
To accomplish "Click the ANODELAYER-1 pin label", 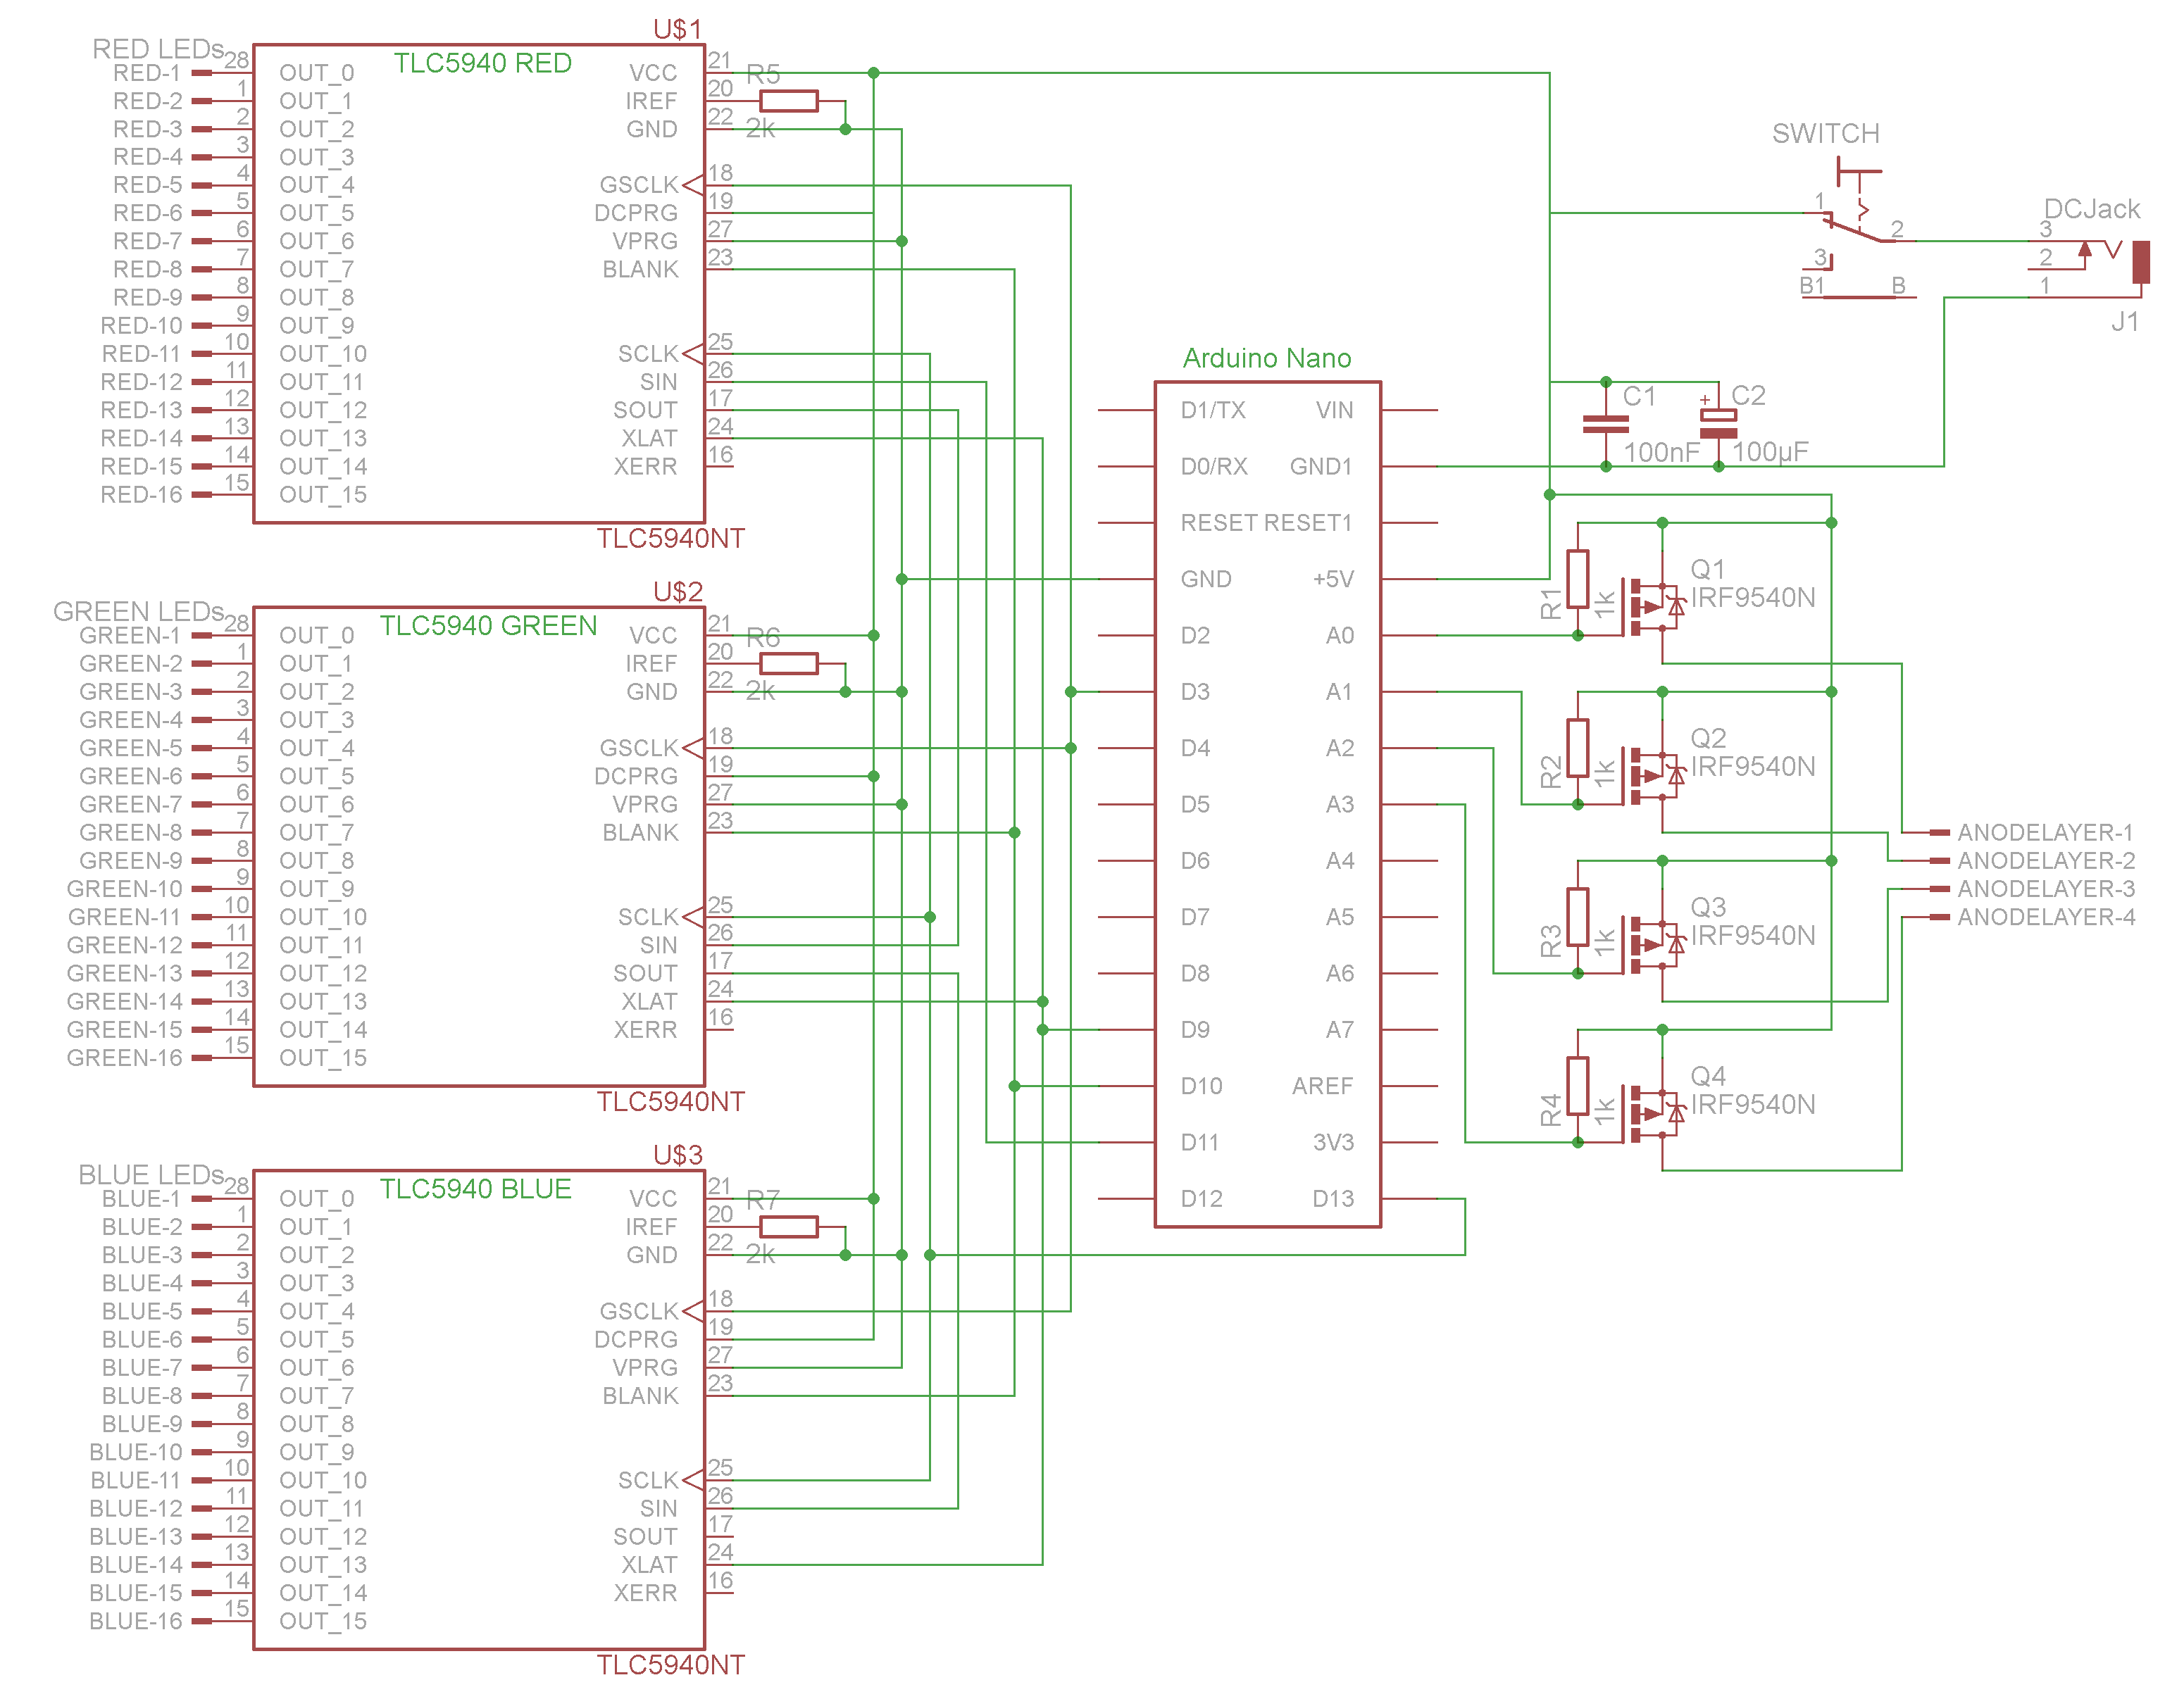I will (x=2045, y=833).
